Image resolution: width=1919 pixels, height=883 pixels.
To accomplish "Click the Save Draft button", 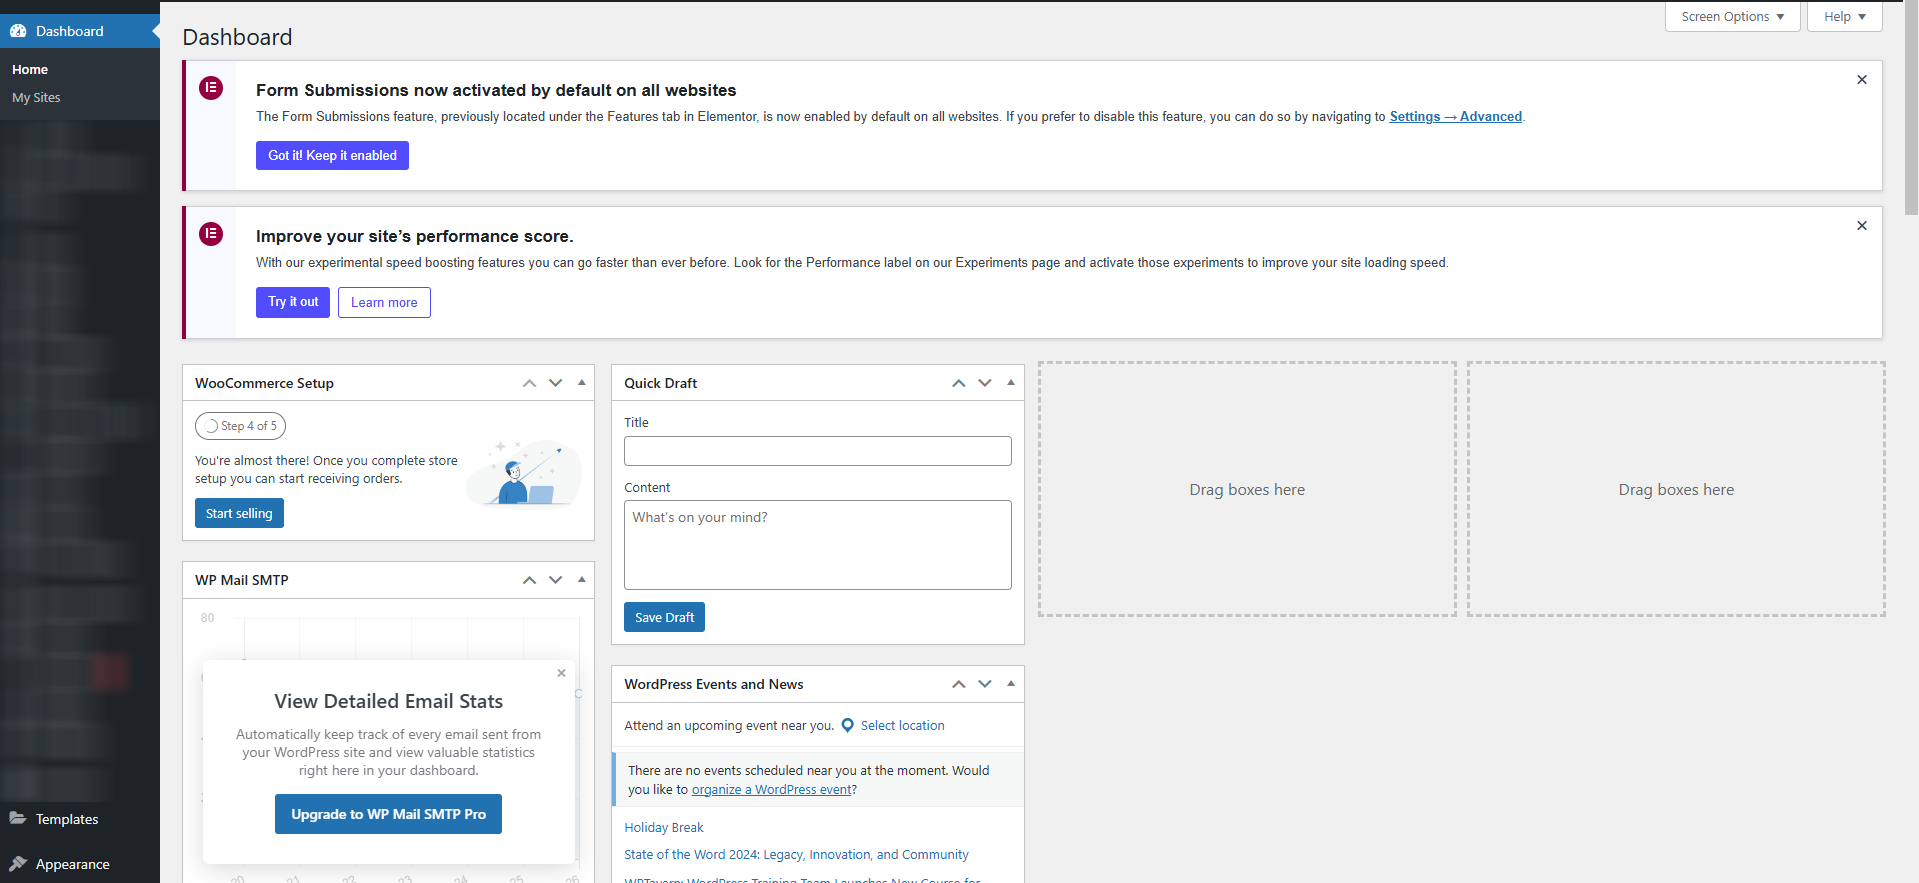I will coord(664,617).
